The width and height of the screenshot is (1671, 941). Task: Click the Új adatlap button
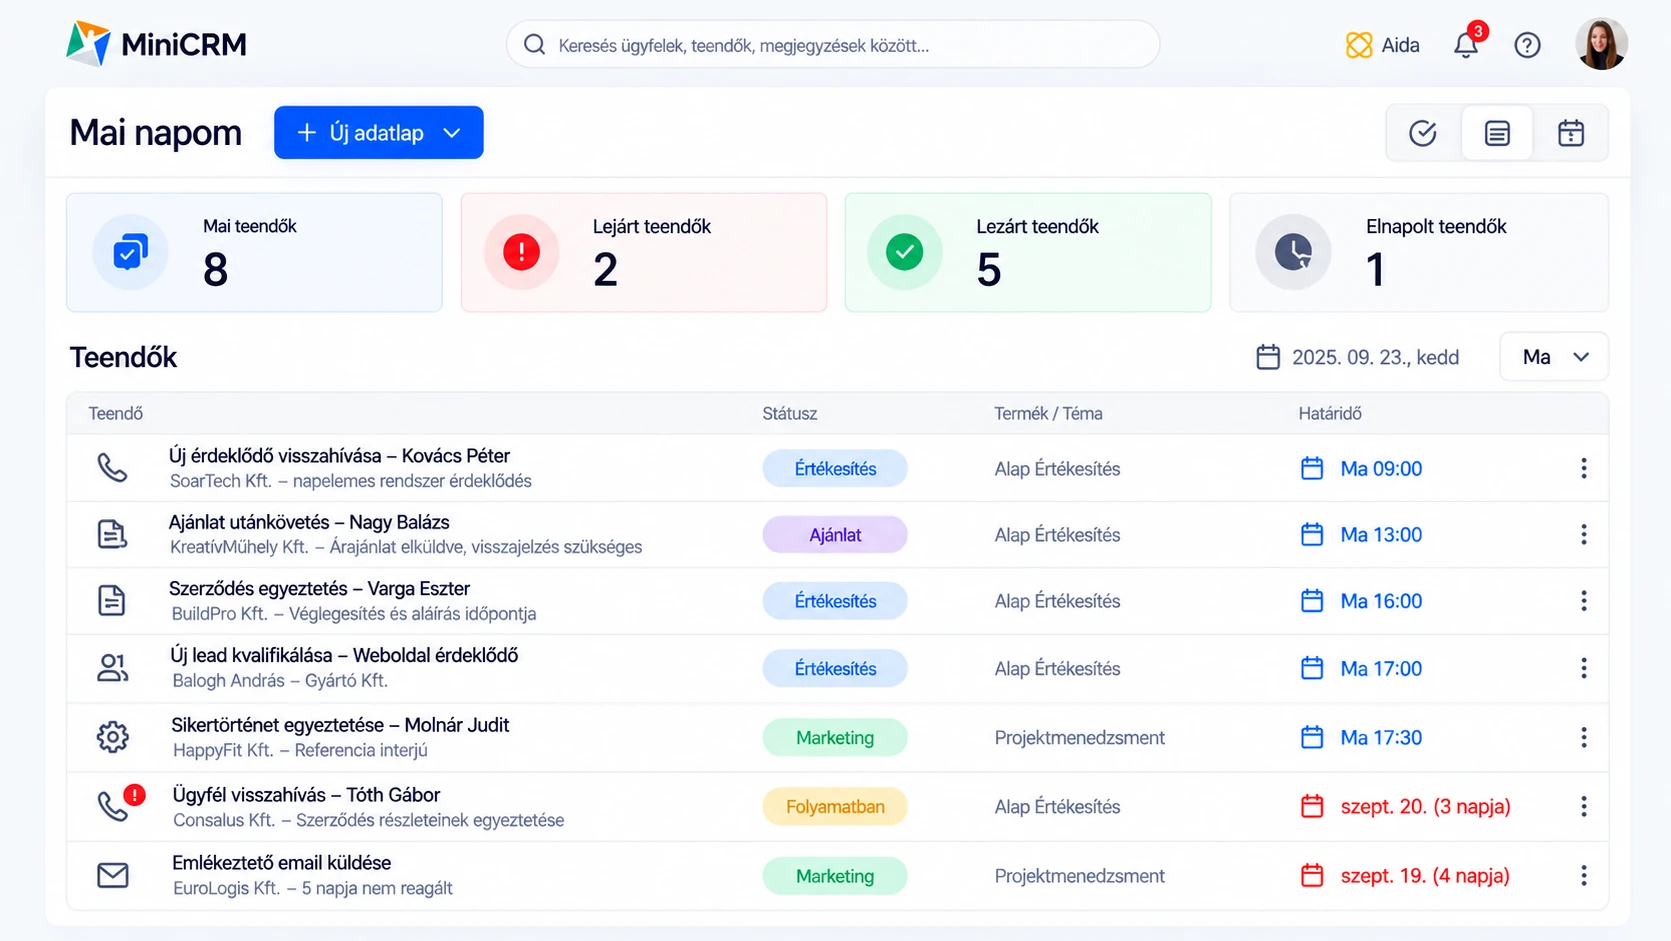(x=378, y=132)
